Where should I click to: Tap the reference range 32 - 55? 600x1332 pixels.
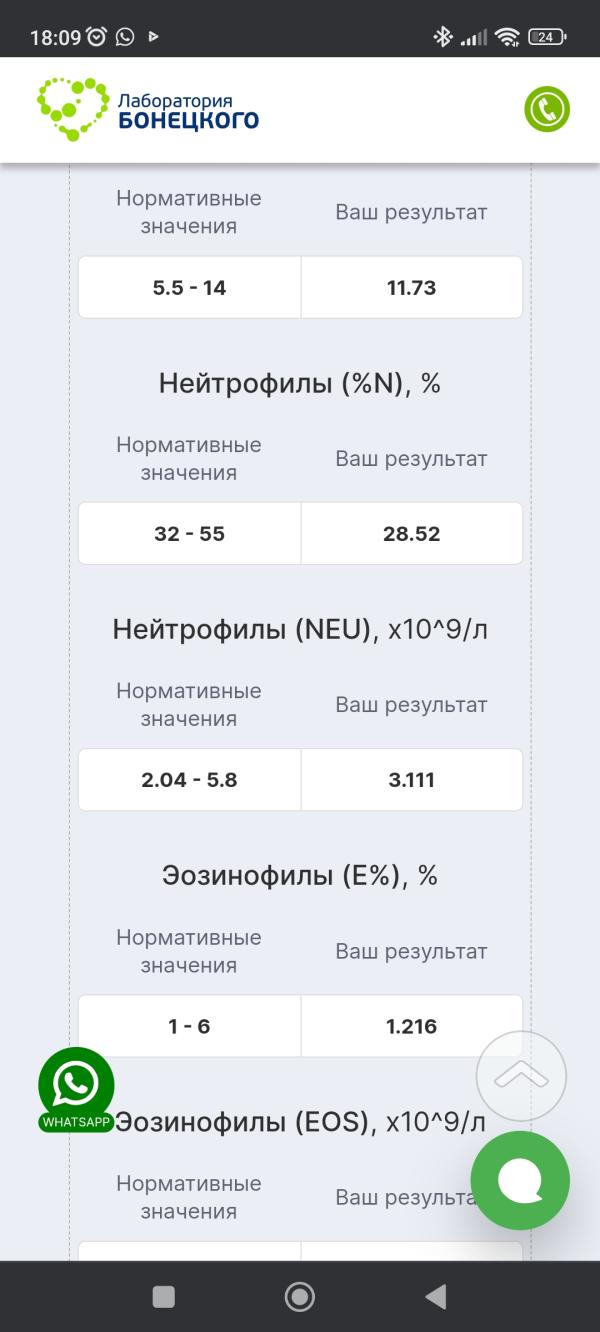click(x=189, y=533)
